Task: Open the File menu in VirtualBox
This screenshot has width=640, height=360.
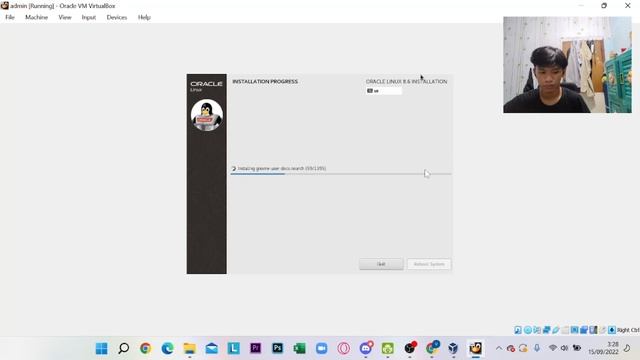Action: [10, 17]
